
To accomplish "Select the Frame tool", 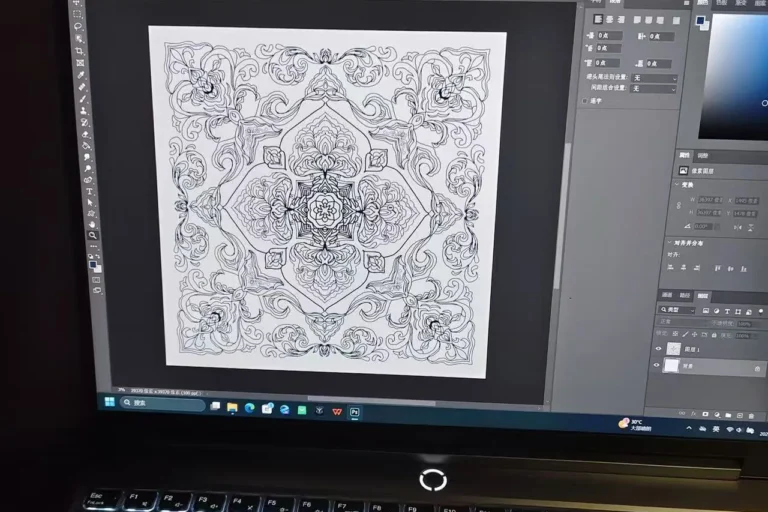I will pyautogui.click(x=81, y=63).
